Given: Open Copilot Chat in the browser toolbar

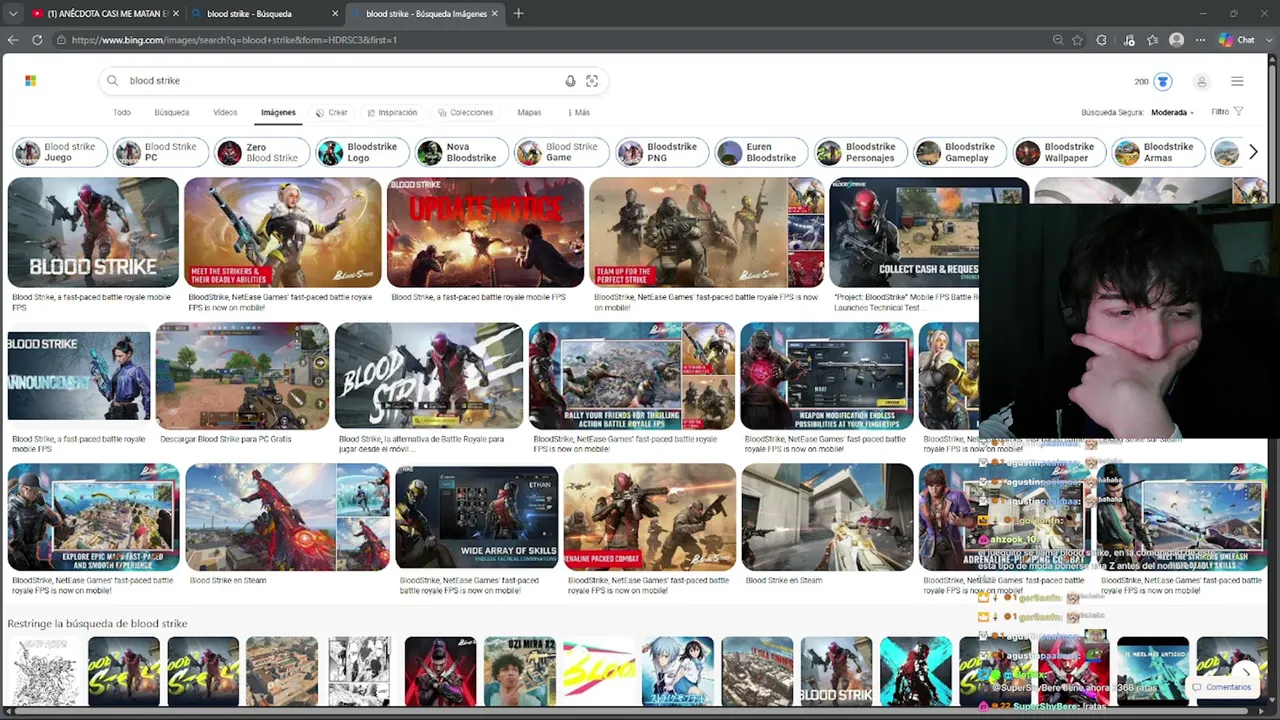Looking at the screenshot, I should (x=1237, y=40).
